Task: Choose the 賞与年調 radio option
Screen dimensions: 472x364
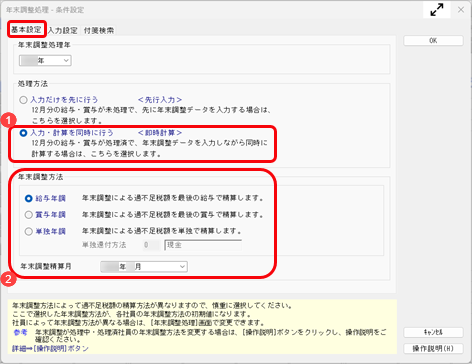Action: coord(29,215)
